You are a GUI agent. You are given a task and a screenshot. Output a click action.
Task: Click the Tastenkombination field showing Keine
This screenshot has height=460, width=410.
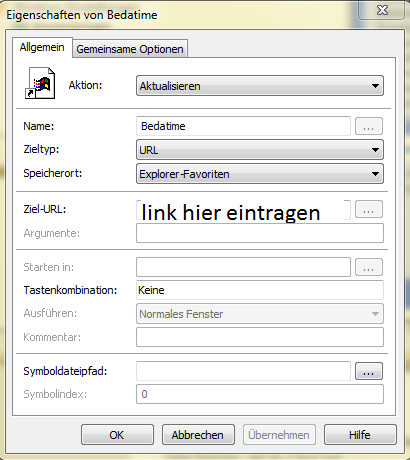pyautogui.click(x=260, y=290)
